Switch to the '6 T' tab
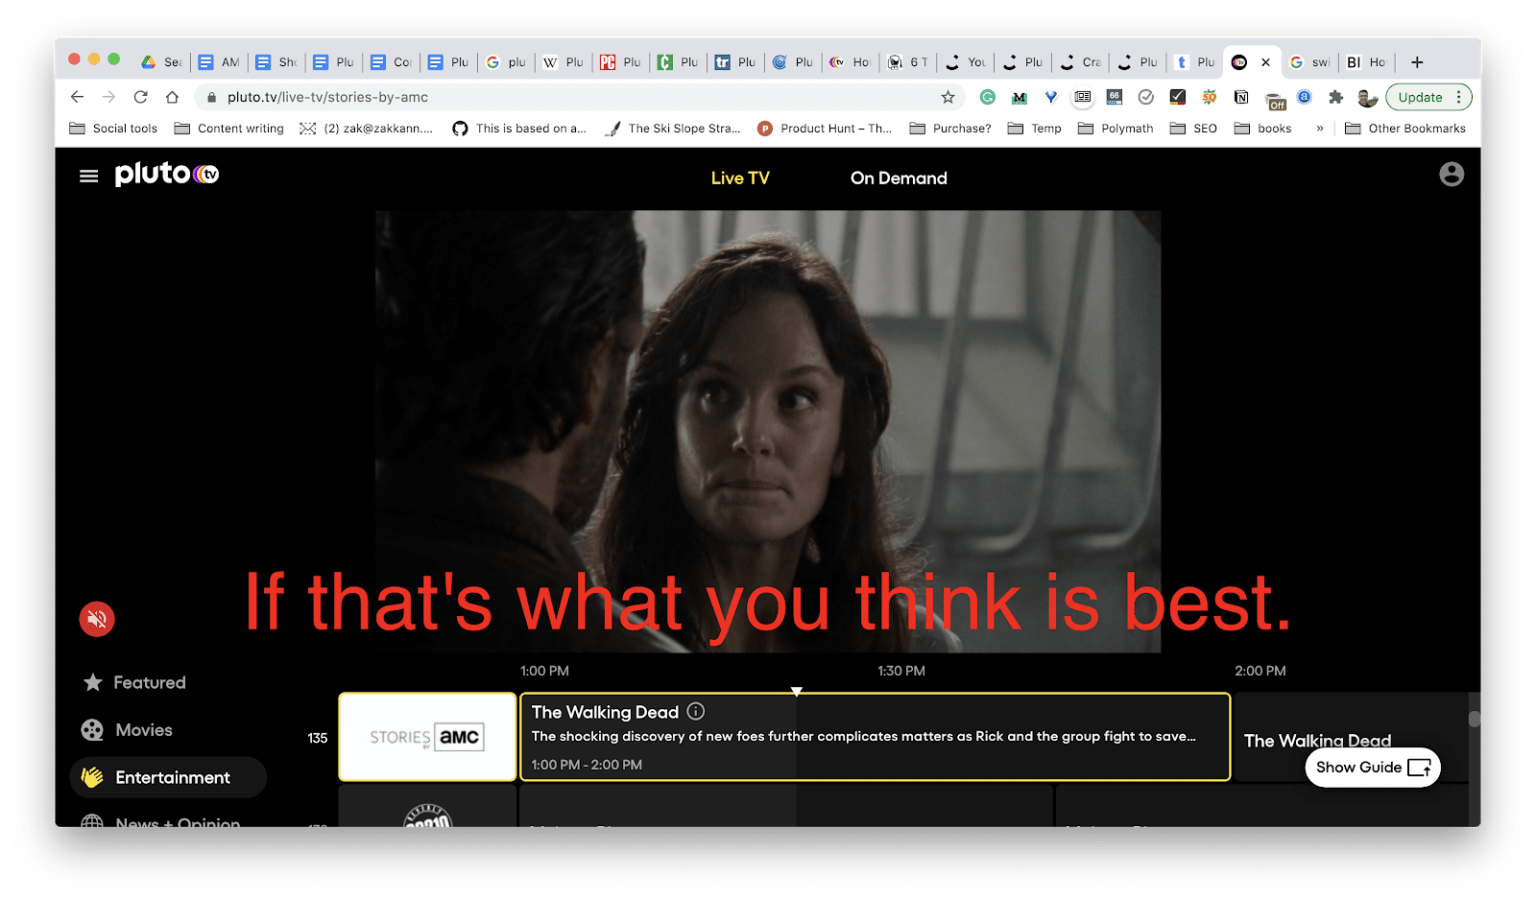This screenshot has height=900, width=1536. click(x=908, y=62)
